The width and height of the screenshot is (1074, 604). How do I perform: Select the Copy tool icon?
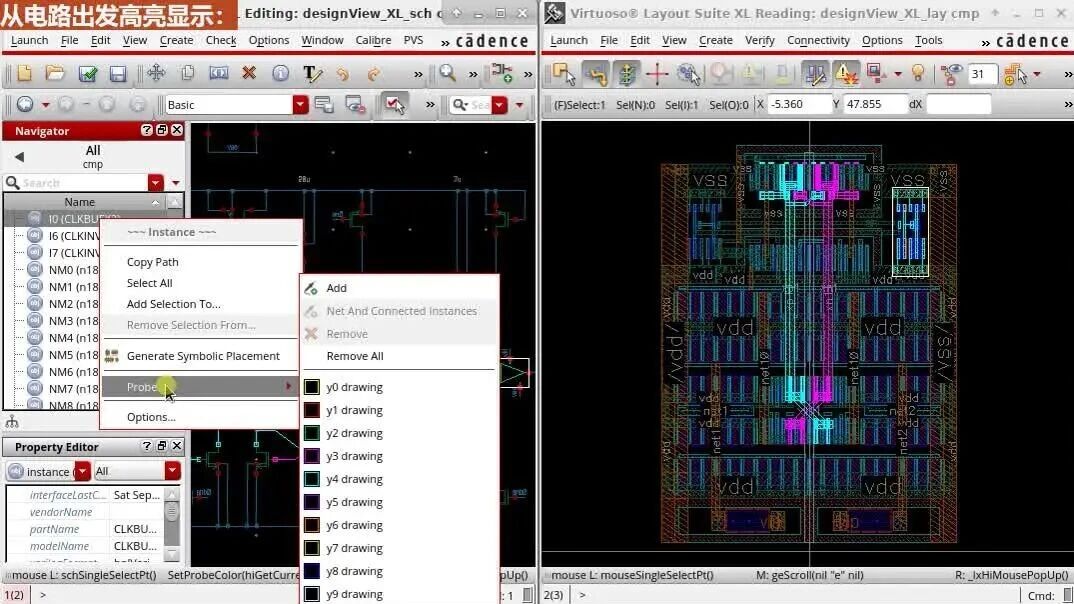pos(187,73)
